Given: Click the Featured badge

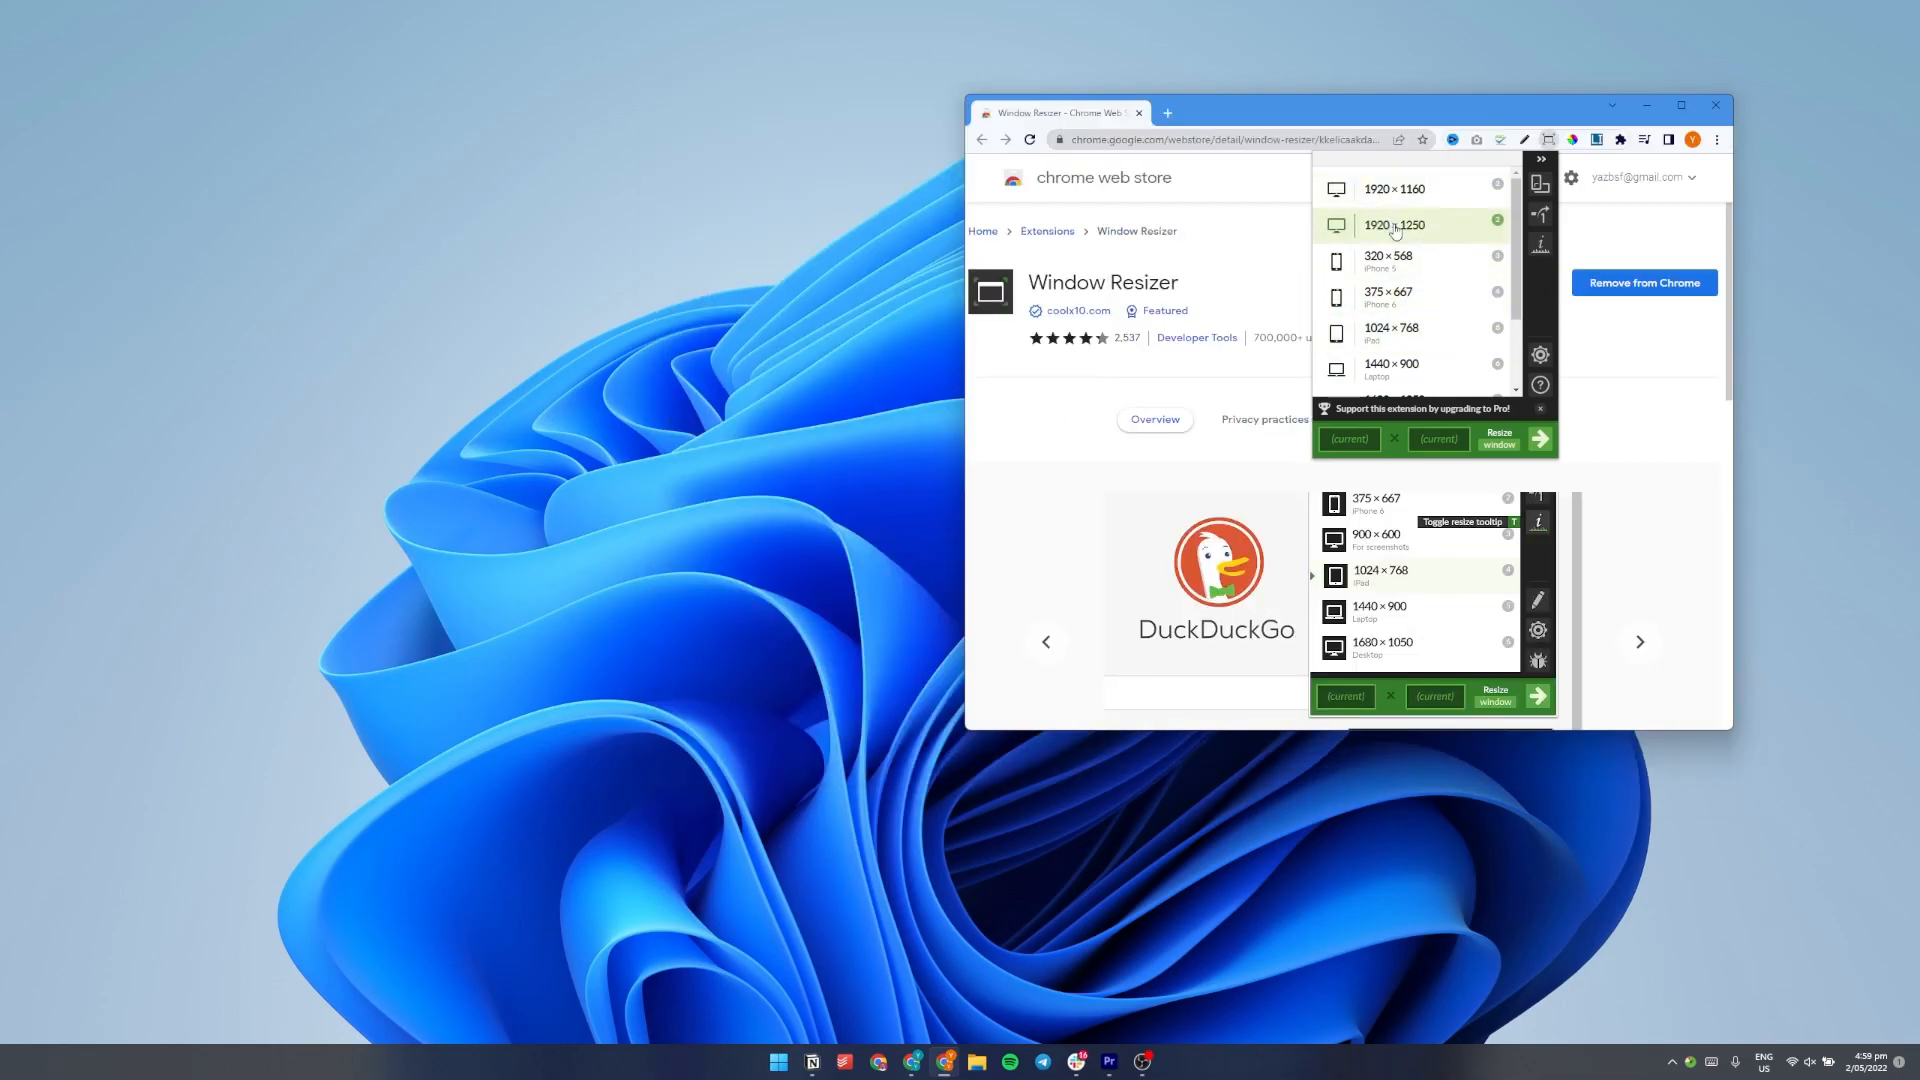Looking at the screenshot, I should tap(1157, 311).
